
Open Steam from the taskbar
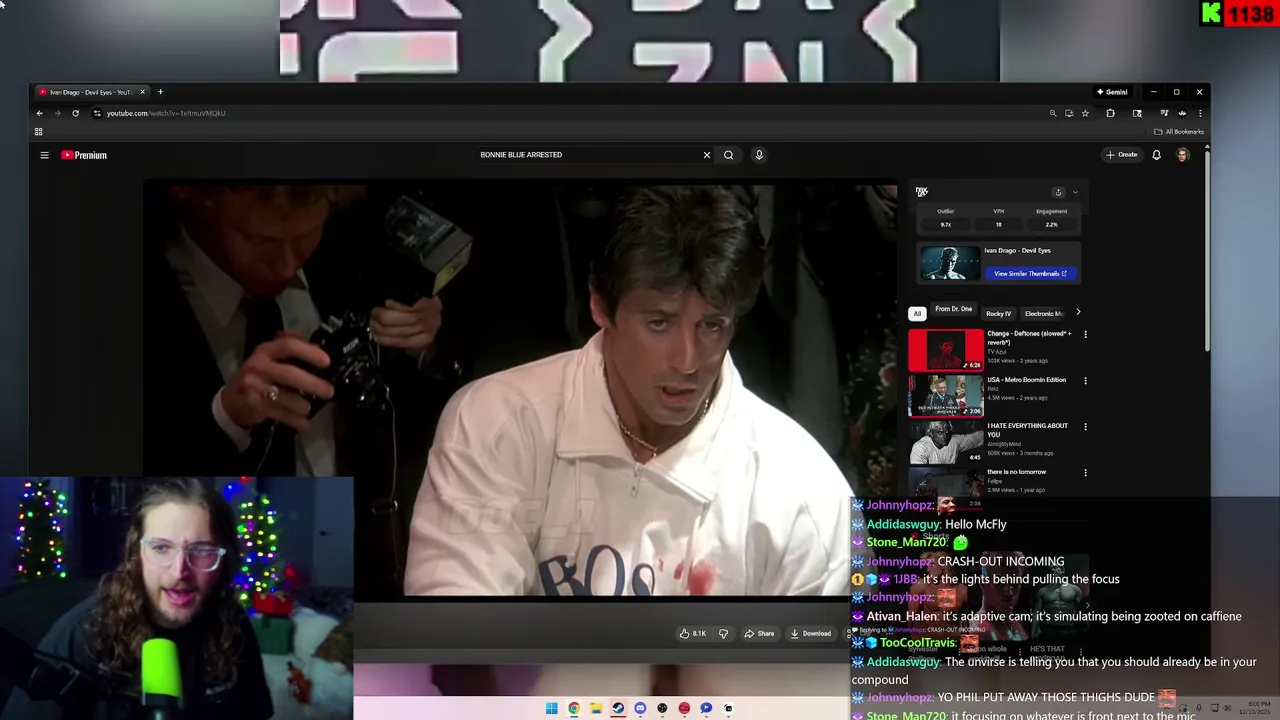point(618,708)
